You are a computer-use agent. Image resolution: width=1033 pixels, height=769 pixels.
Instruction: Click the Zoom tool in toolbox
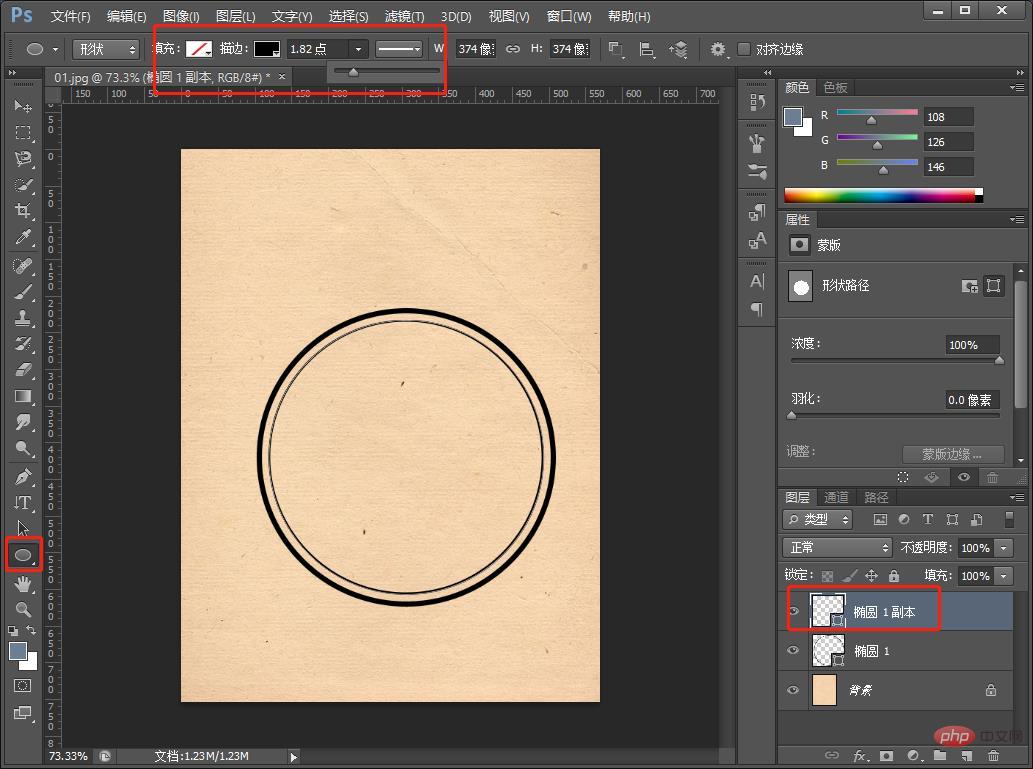tap(23, 608)
